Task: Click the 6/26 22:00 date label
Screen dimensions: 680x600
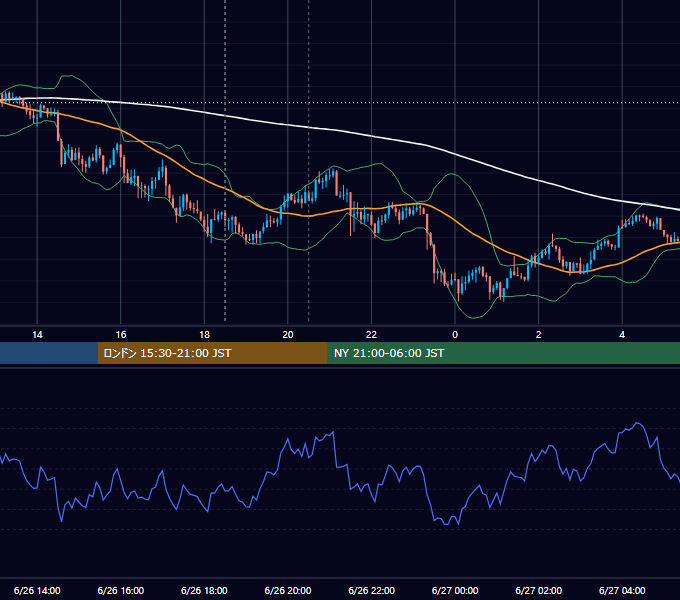Action: pos(371,590)
